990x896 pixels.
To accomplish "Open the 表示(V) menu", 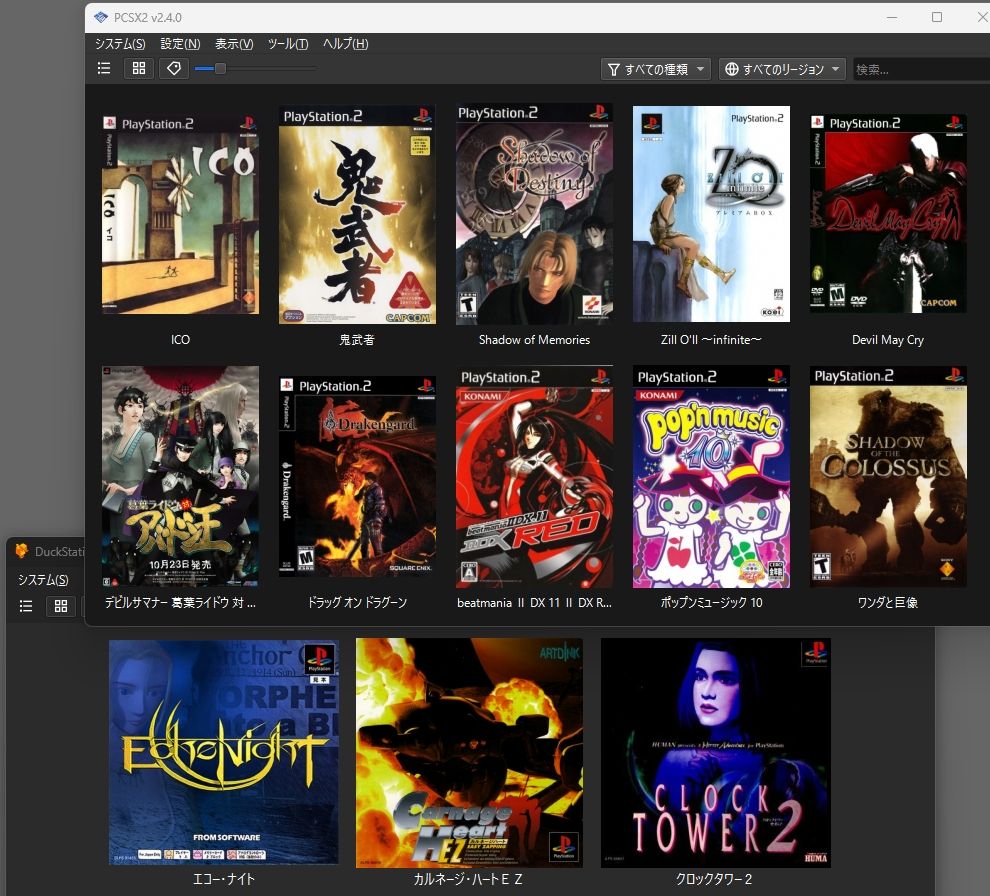I will click(234, 44).
